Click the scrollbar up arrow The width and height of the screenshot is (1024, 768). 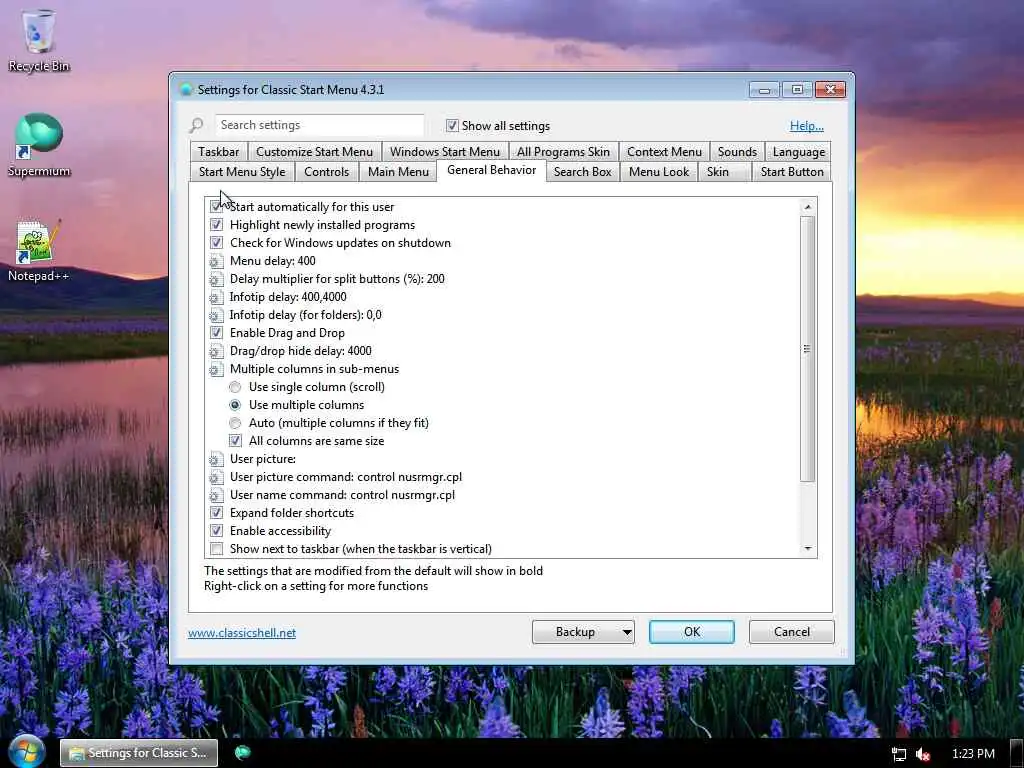808,207
